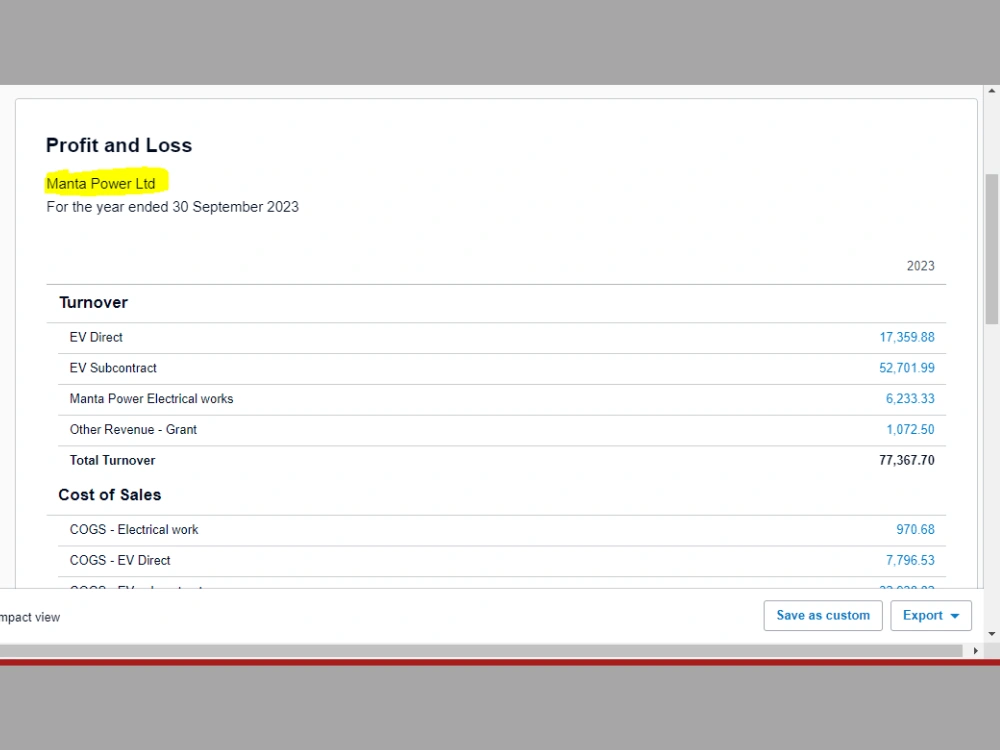Click the vertical scrollbar down arrow
The width and height of the screenshot is (1000, 750).
click(x=992, y=633)
